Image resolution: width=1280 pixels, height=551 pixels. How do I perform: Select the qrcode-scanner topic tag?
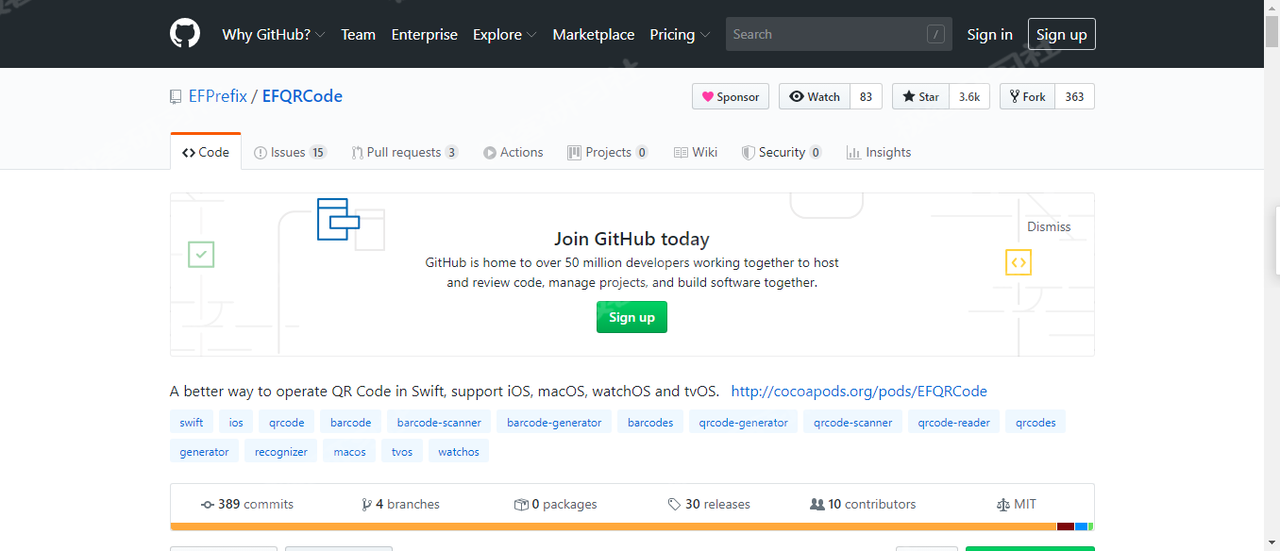click(x=853, y=422)
